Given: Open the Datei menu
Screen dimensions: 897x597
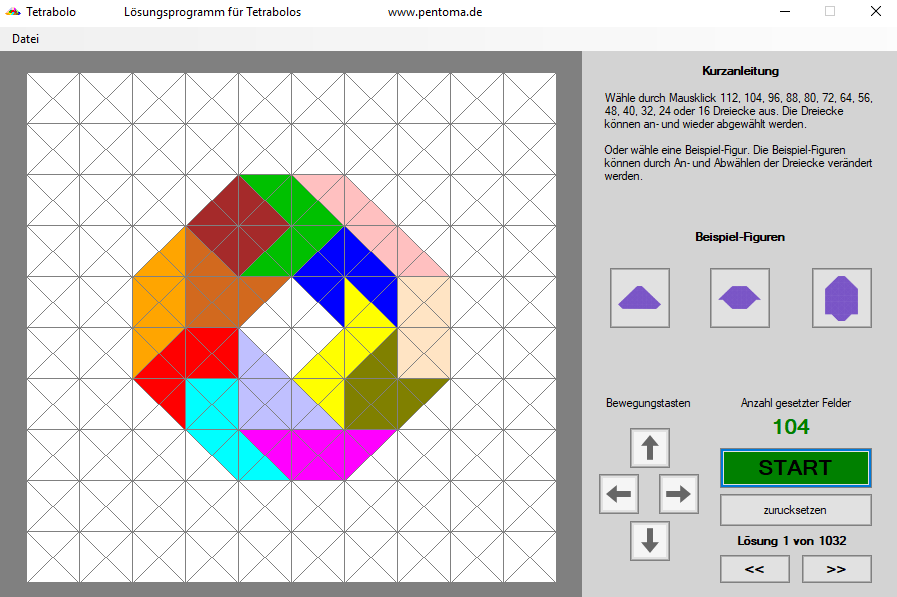Looking at the screenshot, I should (26, 39).
